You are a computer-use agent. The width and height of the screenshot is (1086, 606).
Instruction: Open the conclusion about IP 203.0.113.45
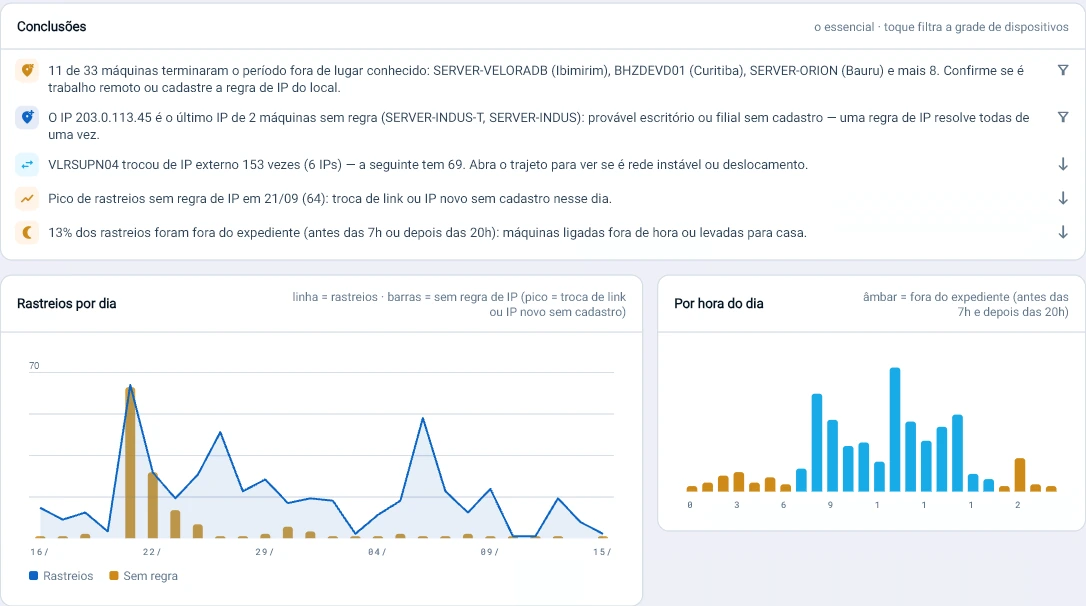[x=543, y=126]
